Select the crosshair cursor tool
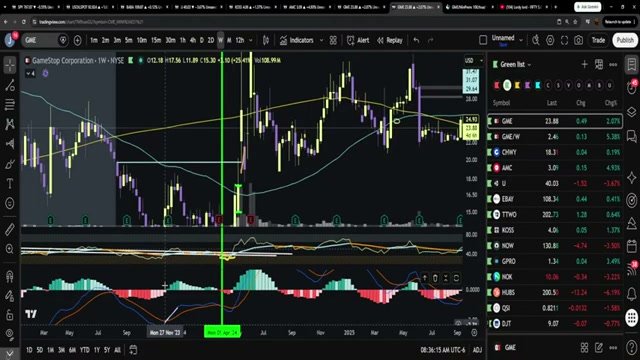Image resolution: width=640 pixels, height=360 pixels. point(10,65)
